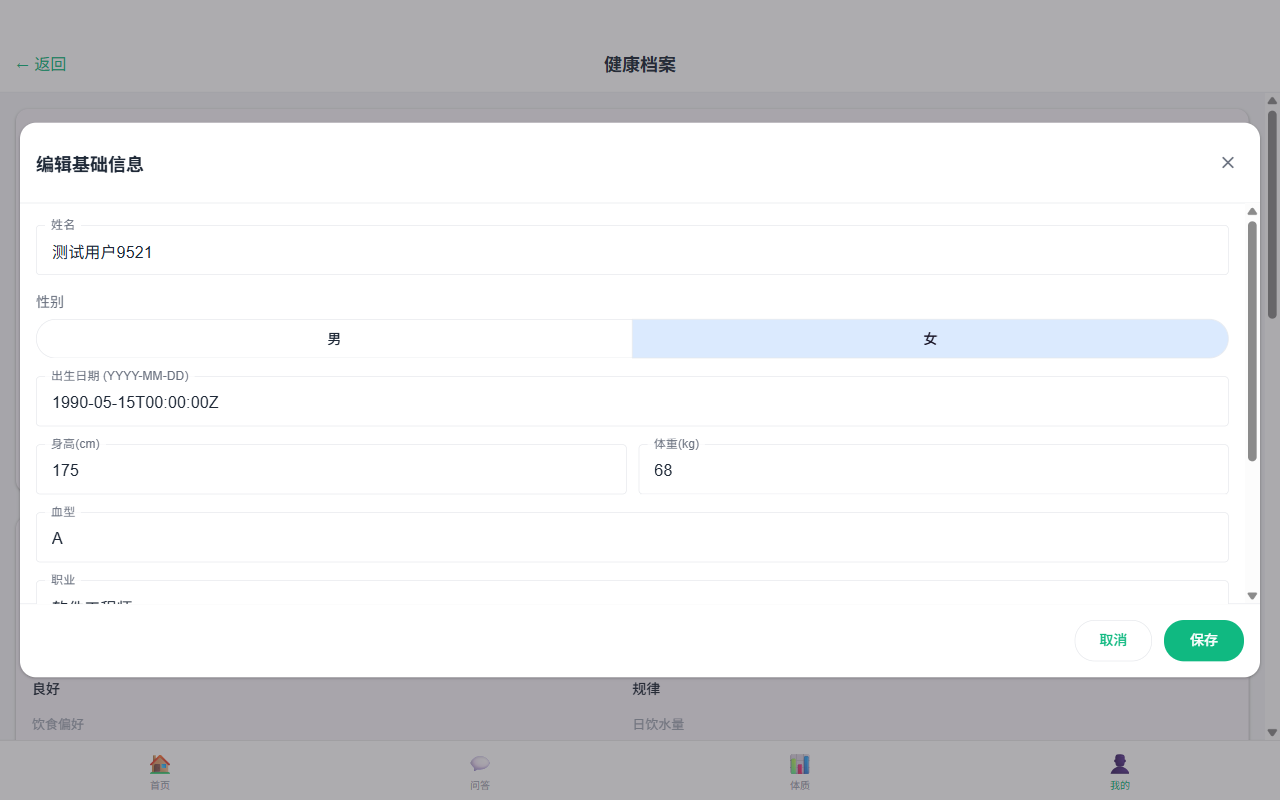Viewport: 1280px width, 800px height.
Task: Click the 职业 occupation field
Action: pos(632,596)
